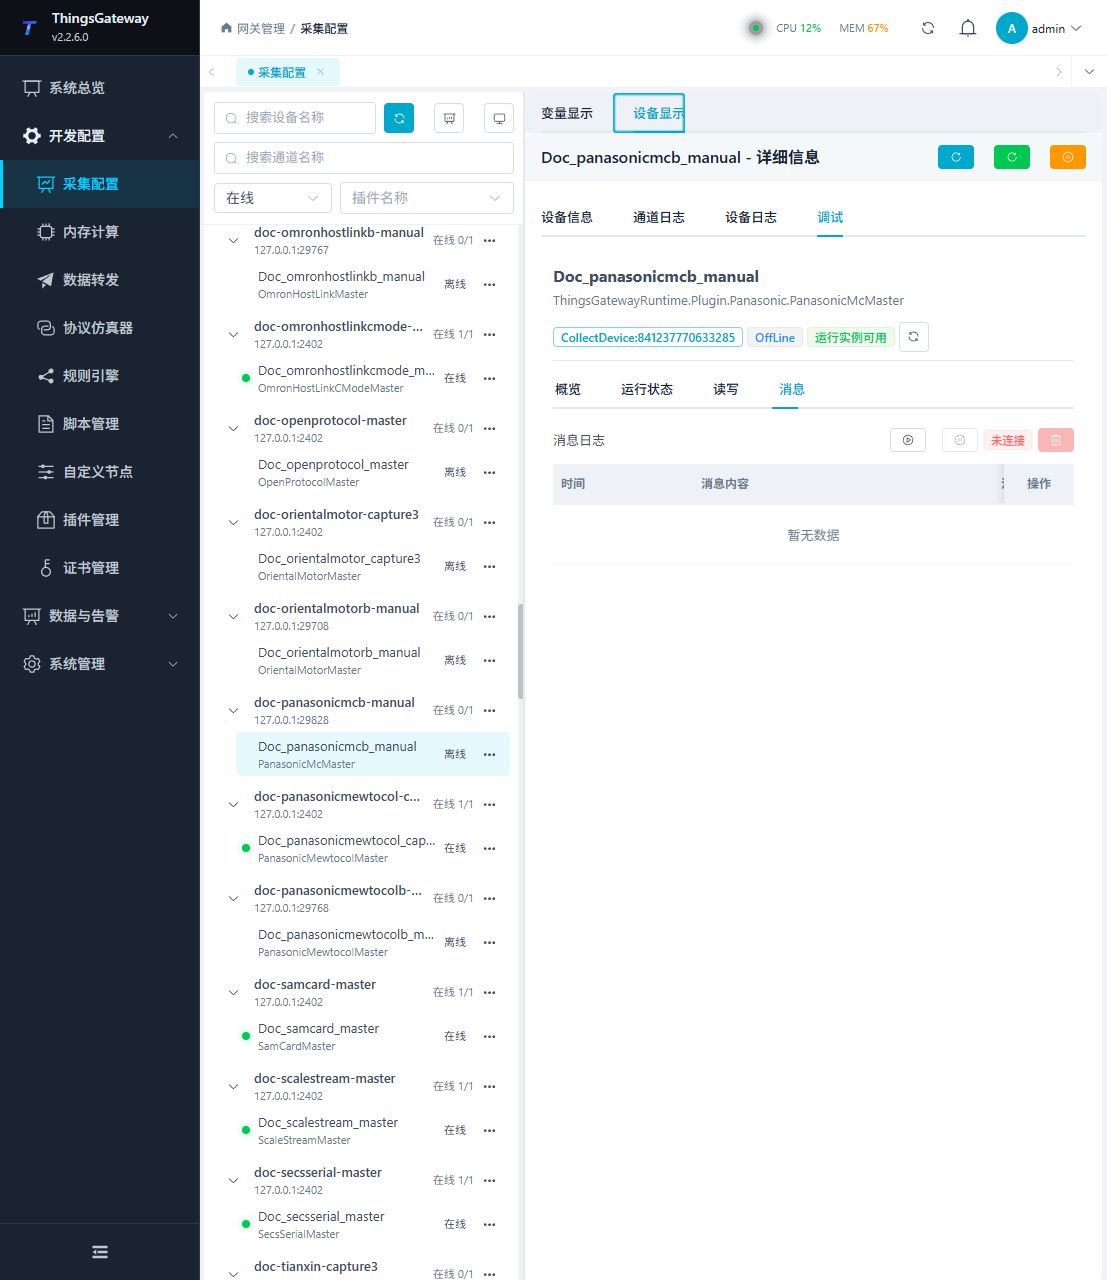Refresh the runtime instance status next to 运行实例可用
Image resolution: width=1107 pixels, height=1280 pixels.
click(914, 337)
